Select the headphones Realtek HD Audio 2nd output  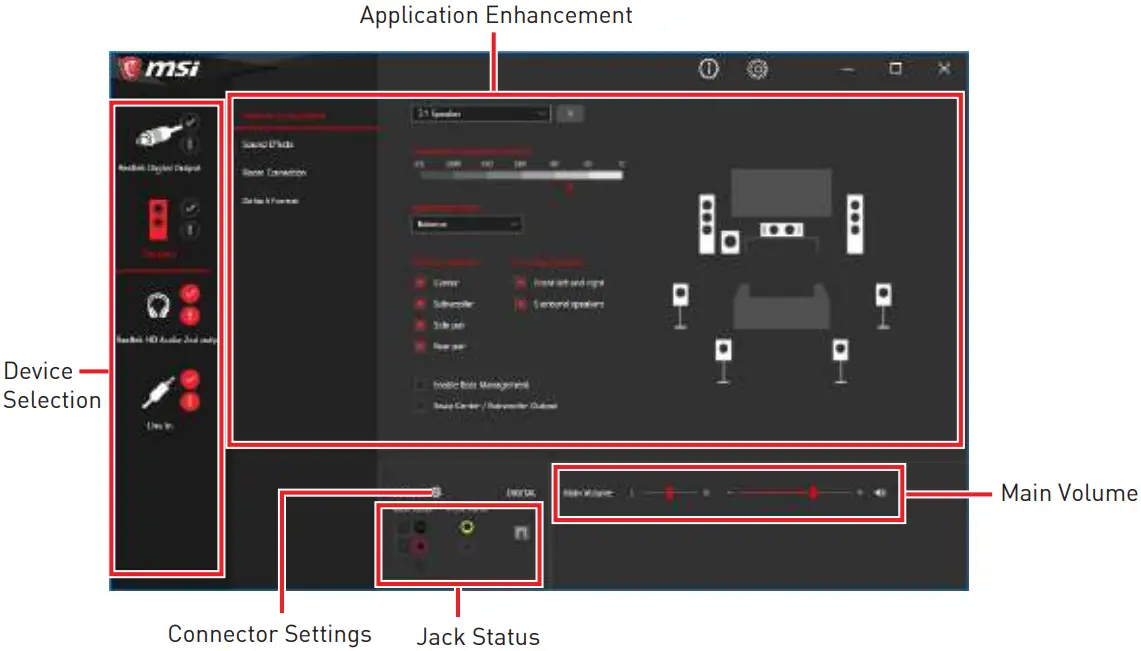tap(158, 305)
